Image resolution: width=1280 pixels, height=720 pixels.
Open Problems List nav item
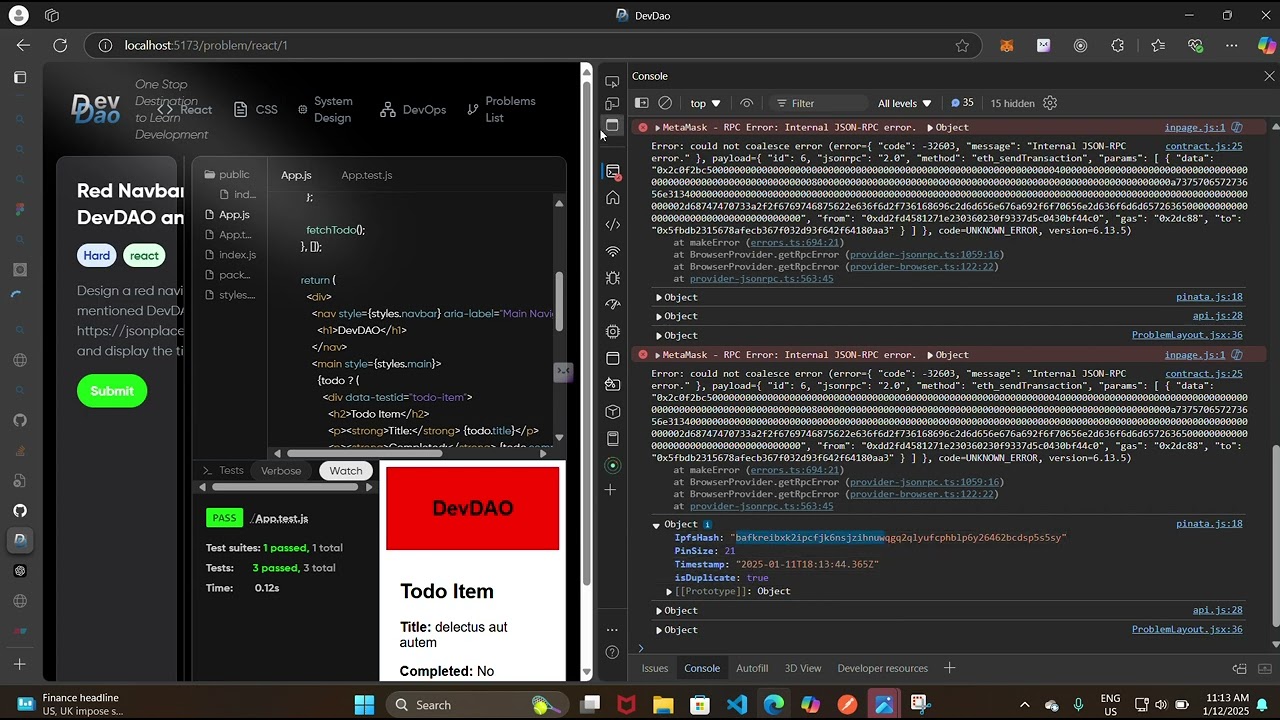click(x=501, y=109)
